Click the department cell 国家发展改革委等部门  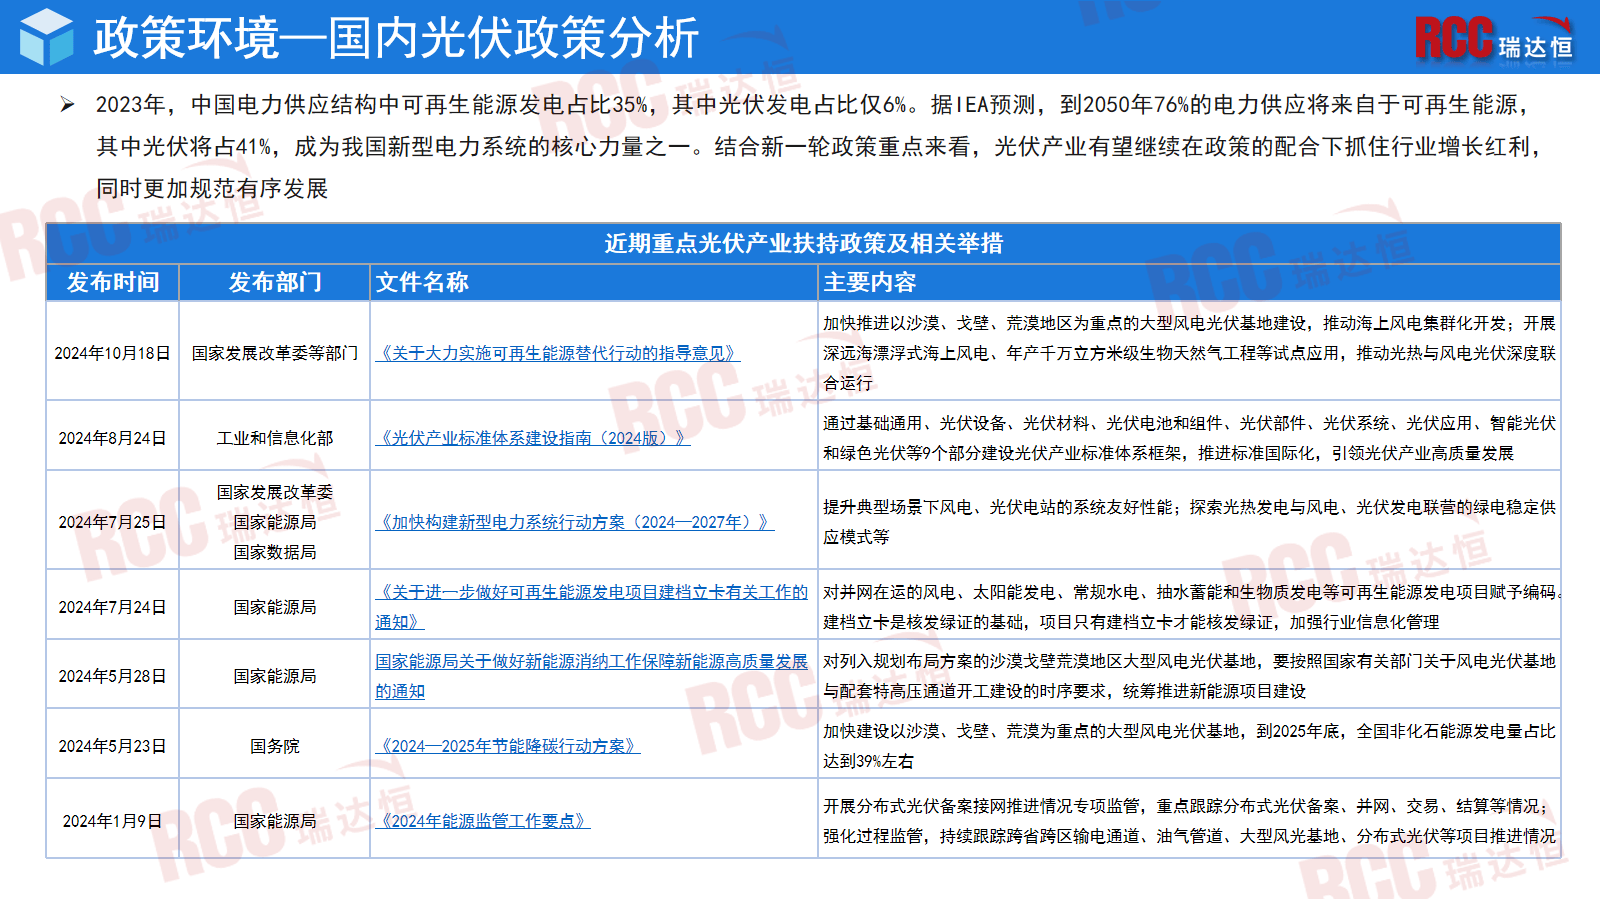(275, 353)
